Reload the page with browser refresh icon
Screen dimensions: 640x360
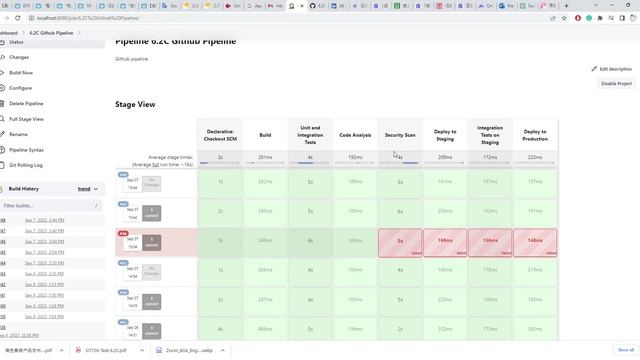tap(18, 18)
